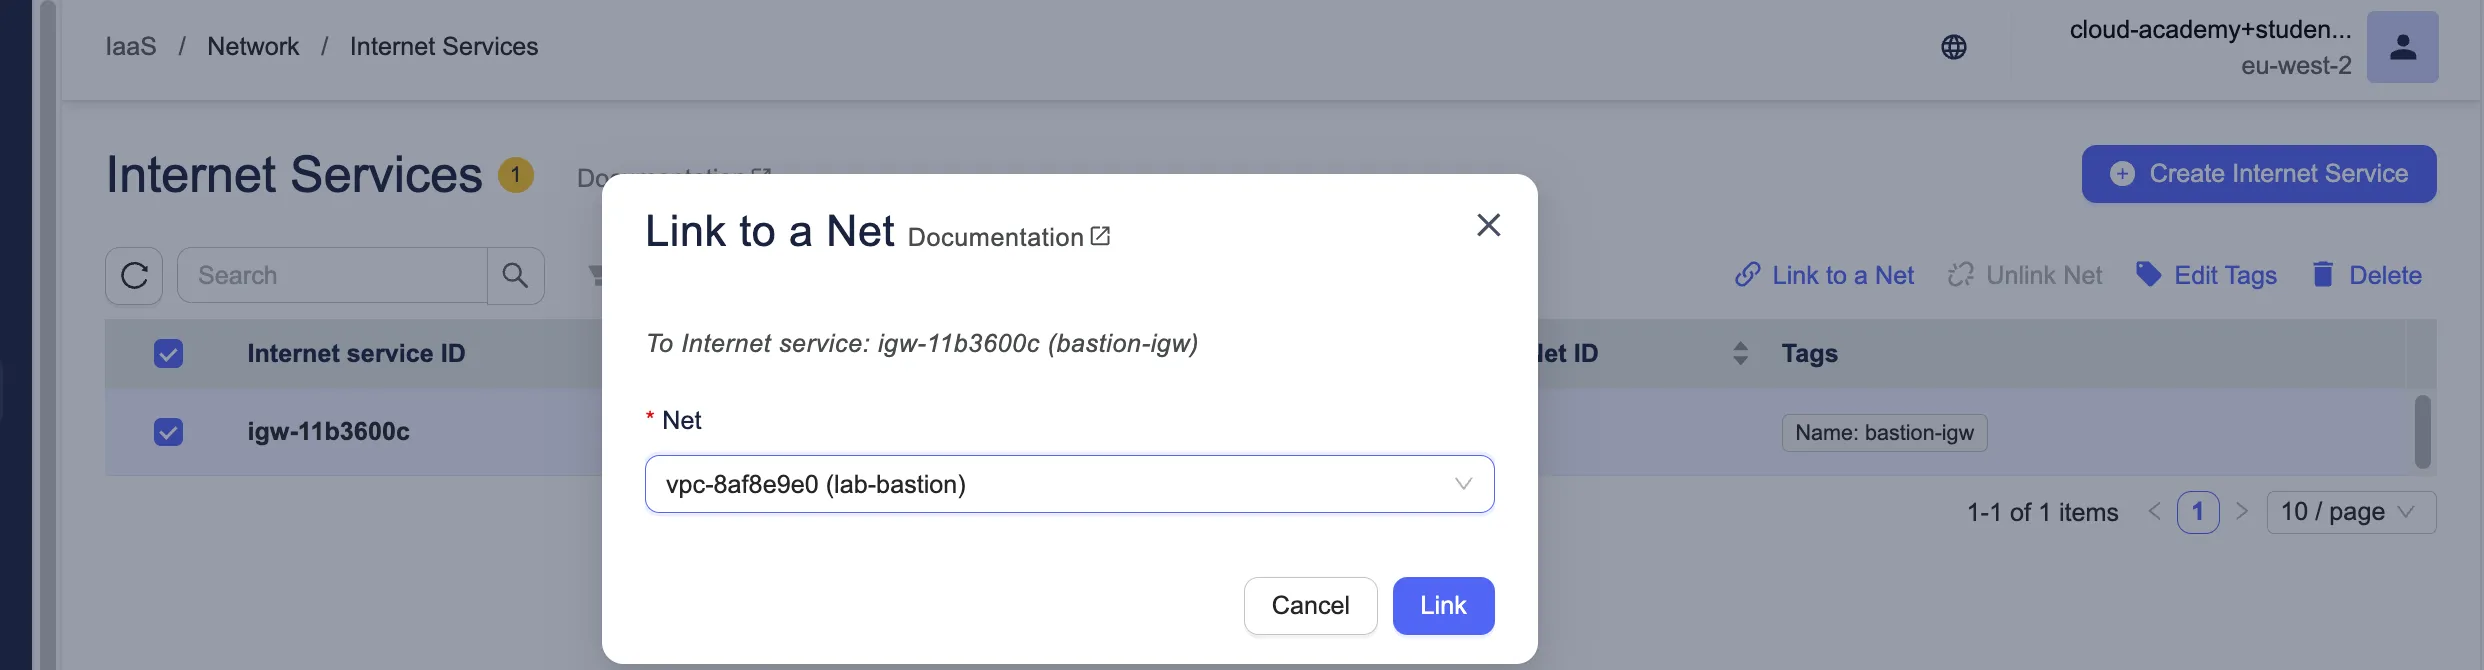Image resolution: width=2484 pixels, height=670 pixels.
Task: Click the Link to a Net chain icon
Action: coord(1747,274)
